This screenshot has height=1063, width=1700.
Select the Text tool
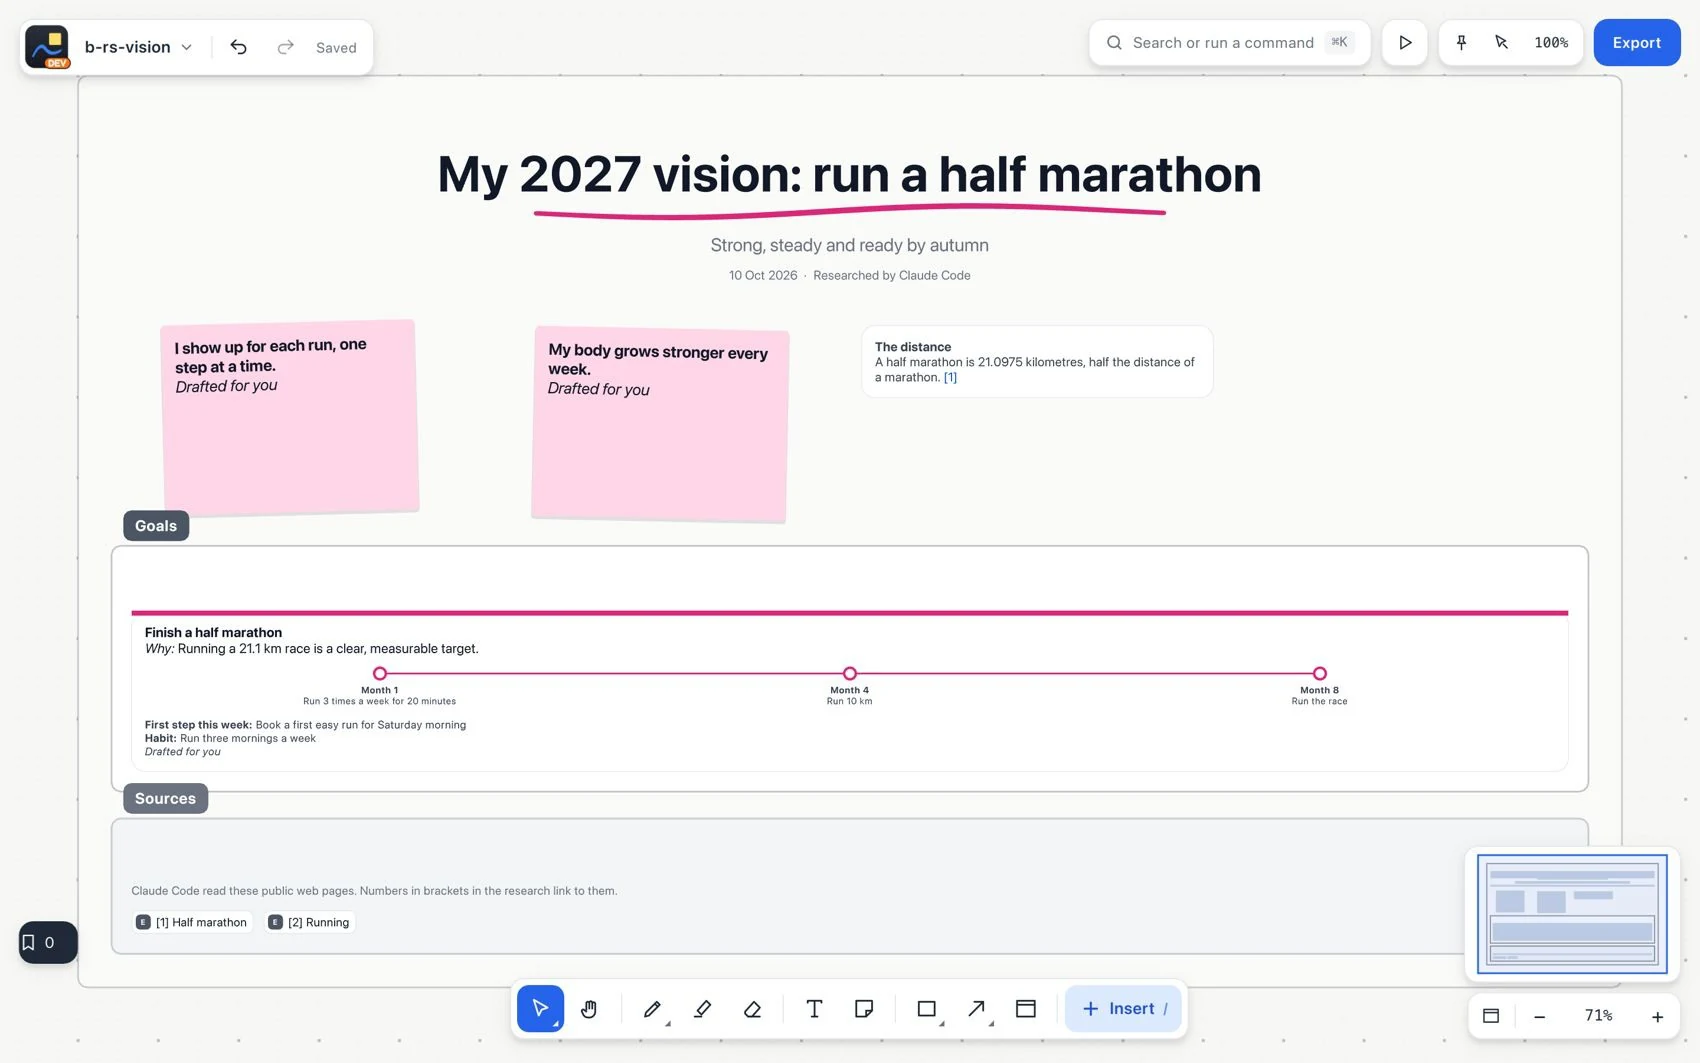(814, 1008)
